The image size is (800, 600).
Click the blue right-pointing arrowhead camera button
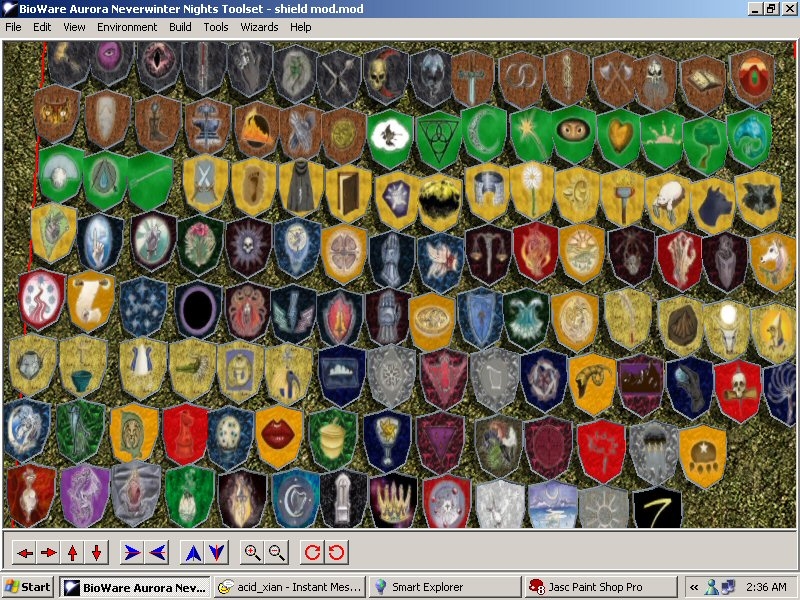131,552
